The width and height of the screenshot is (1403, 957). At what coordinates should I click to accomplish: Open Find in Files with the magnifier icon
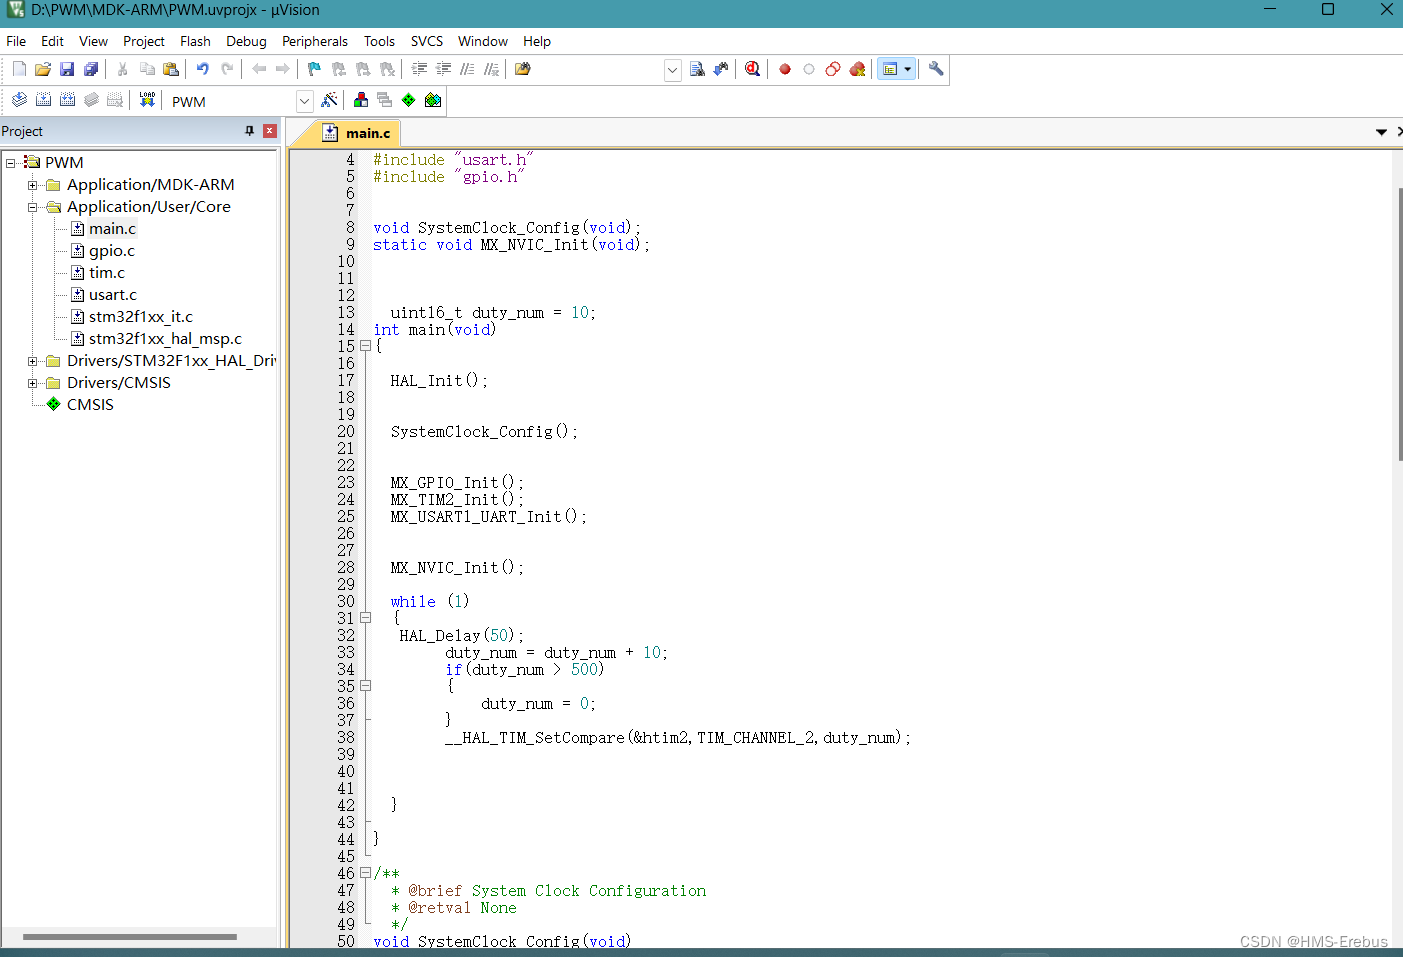(x=752, y=69)
